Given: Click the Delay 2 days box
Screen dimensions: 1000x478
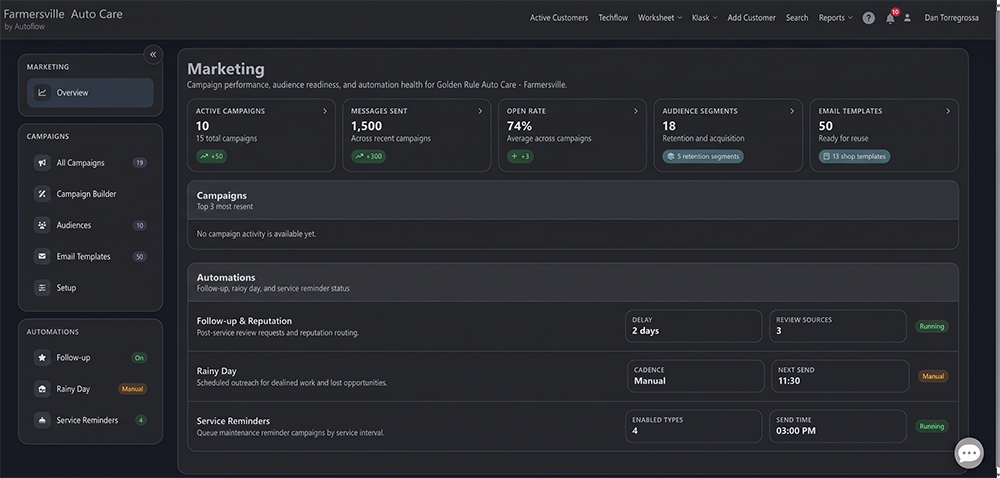Looking at the screenshot, I should (693, 326).
